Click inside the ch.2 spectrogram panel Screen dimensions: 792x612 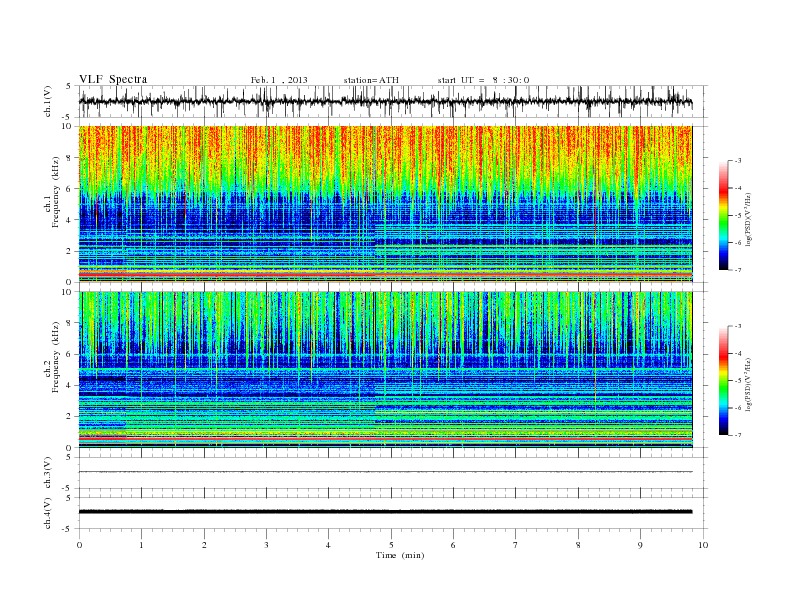385,370
